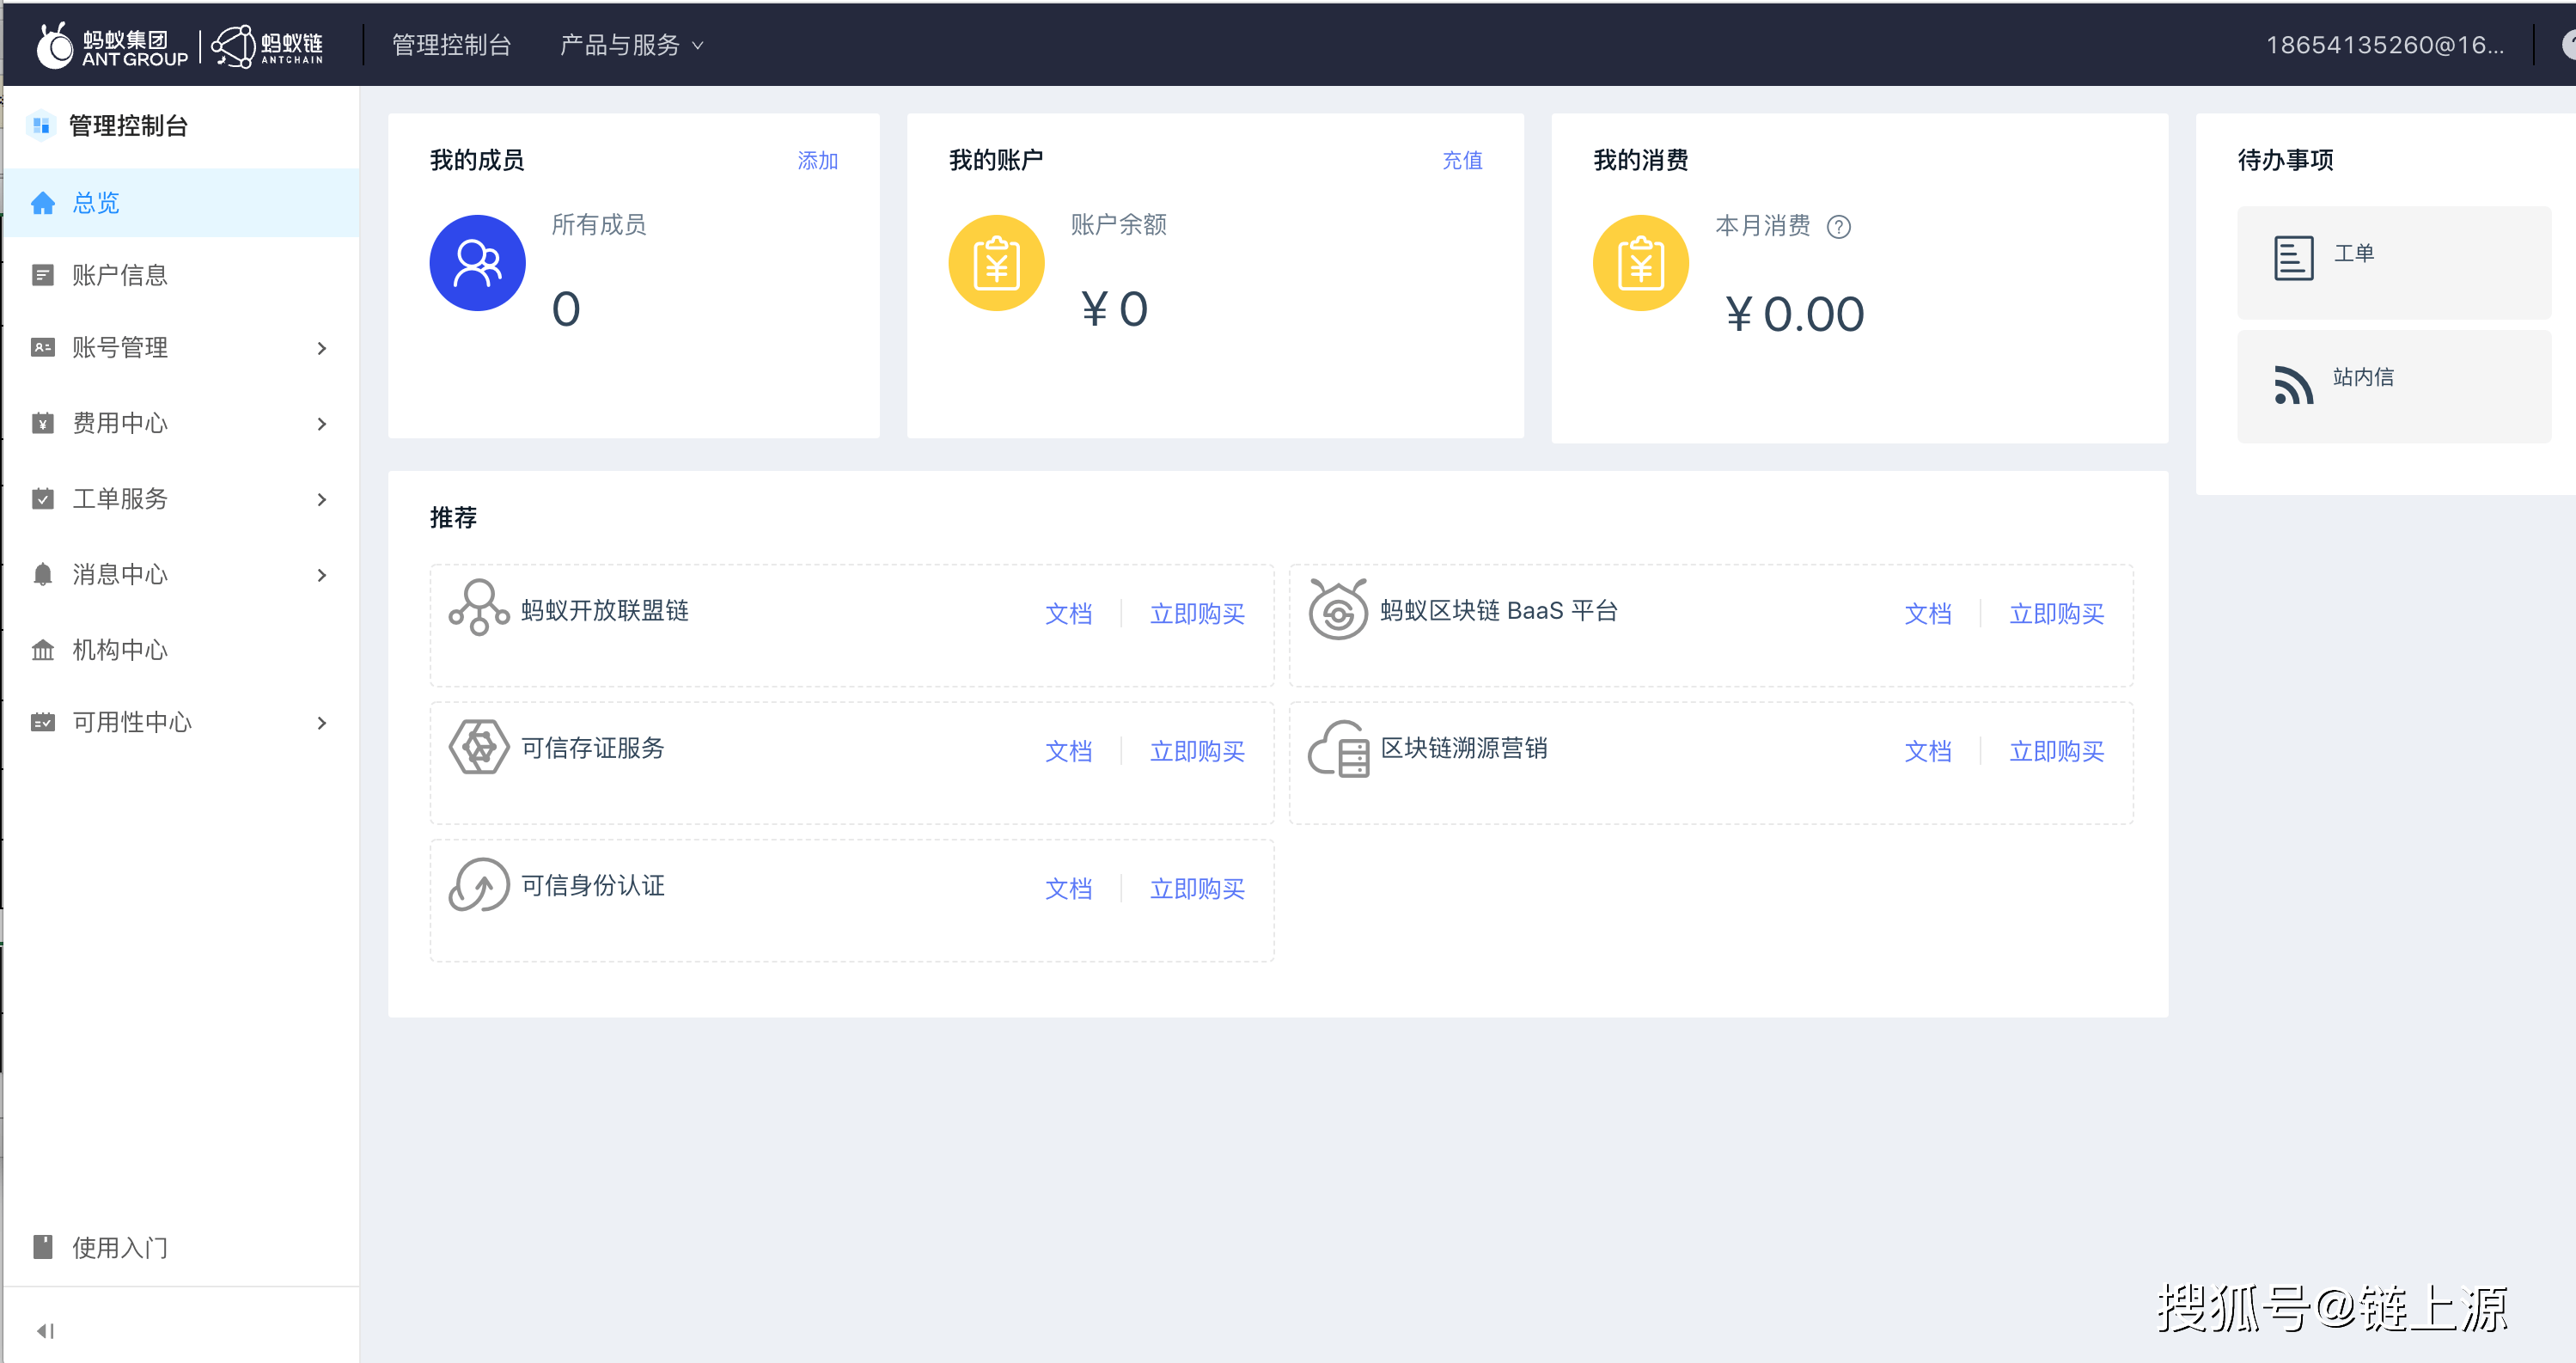The image size is (2576, 1363).
Task: Open the 站内信 RSS feed icon
Action: click(x=2293, y=384)
